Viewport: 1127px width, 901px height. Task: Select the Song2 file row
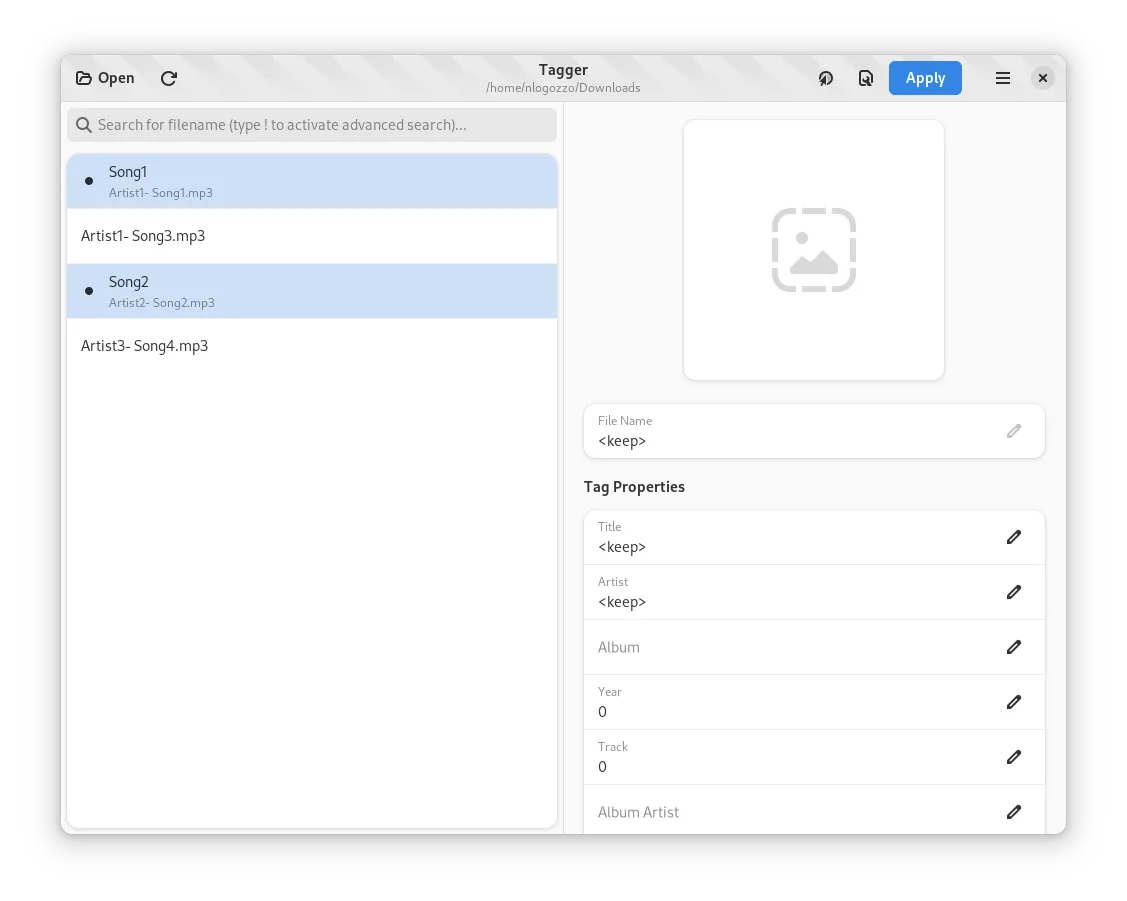pyautogui.click(x=312, y=291)
